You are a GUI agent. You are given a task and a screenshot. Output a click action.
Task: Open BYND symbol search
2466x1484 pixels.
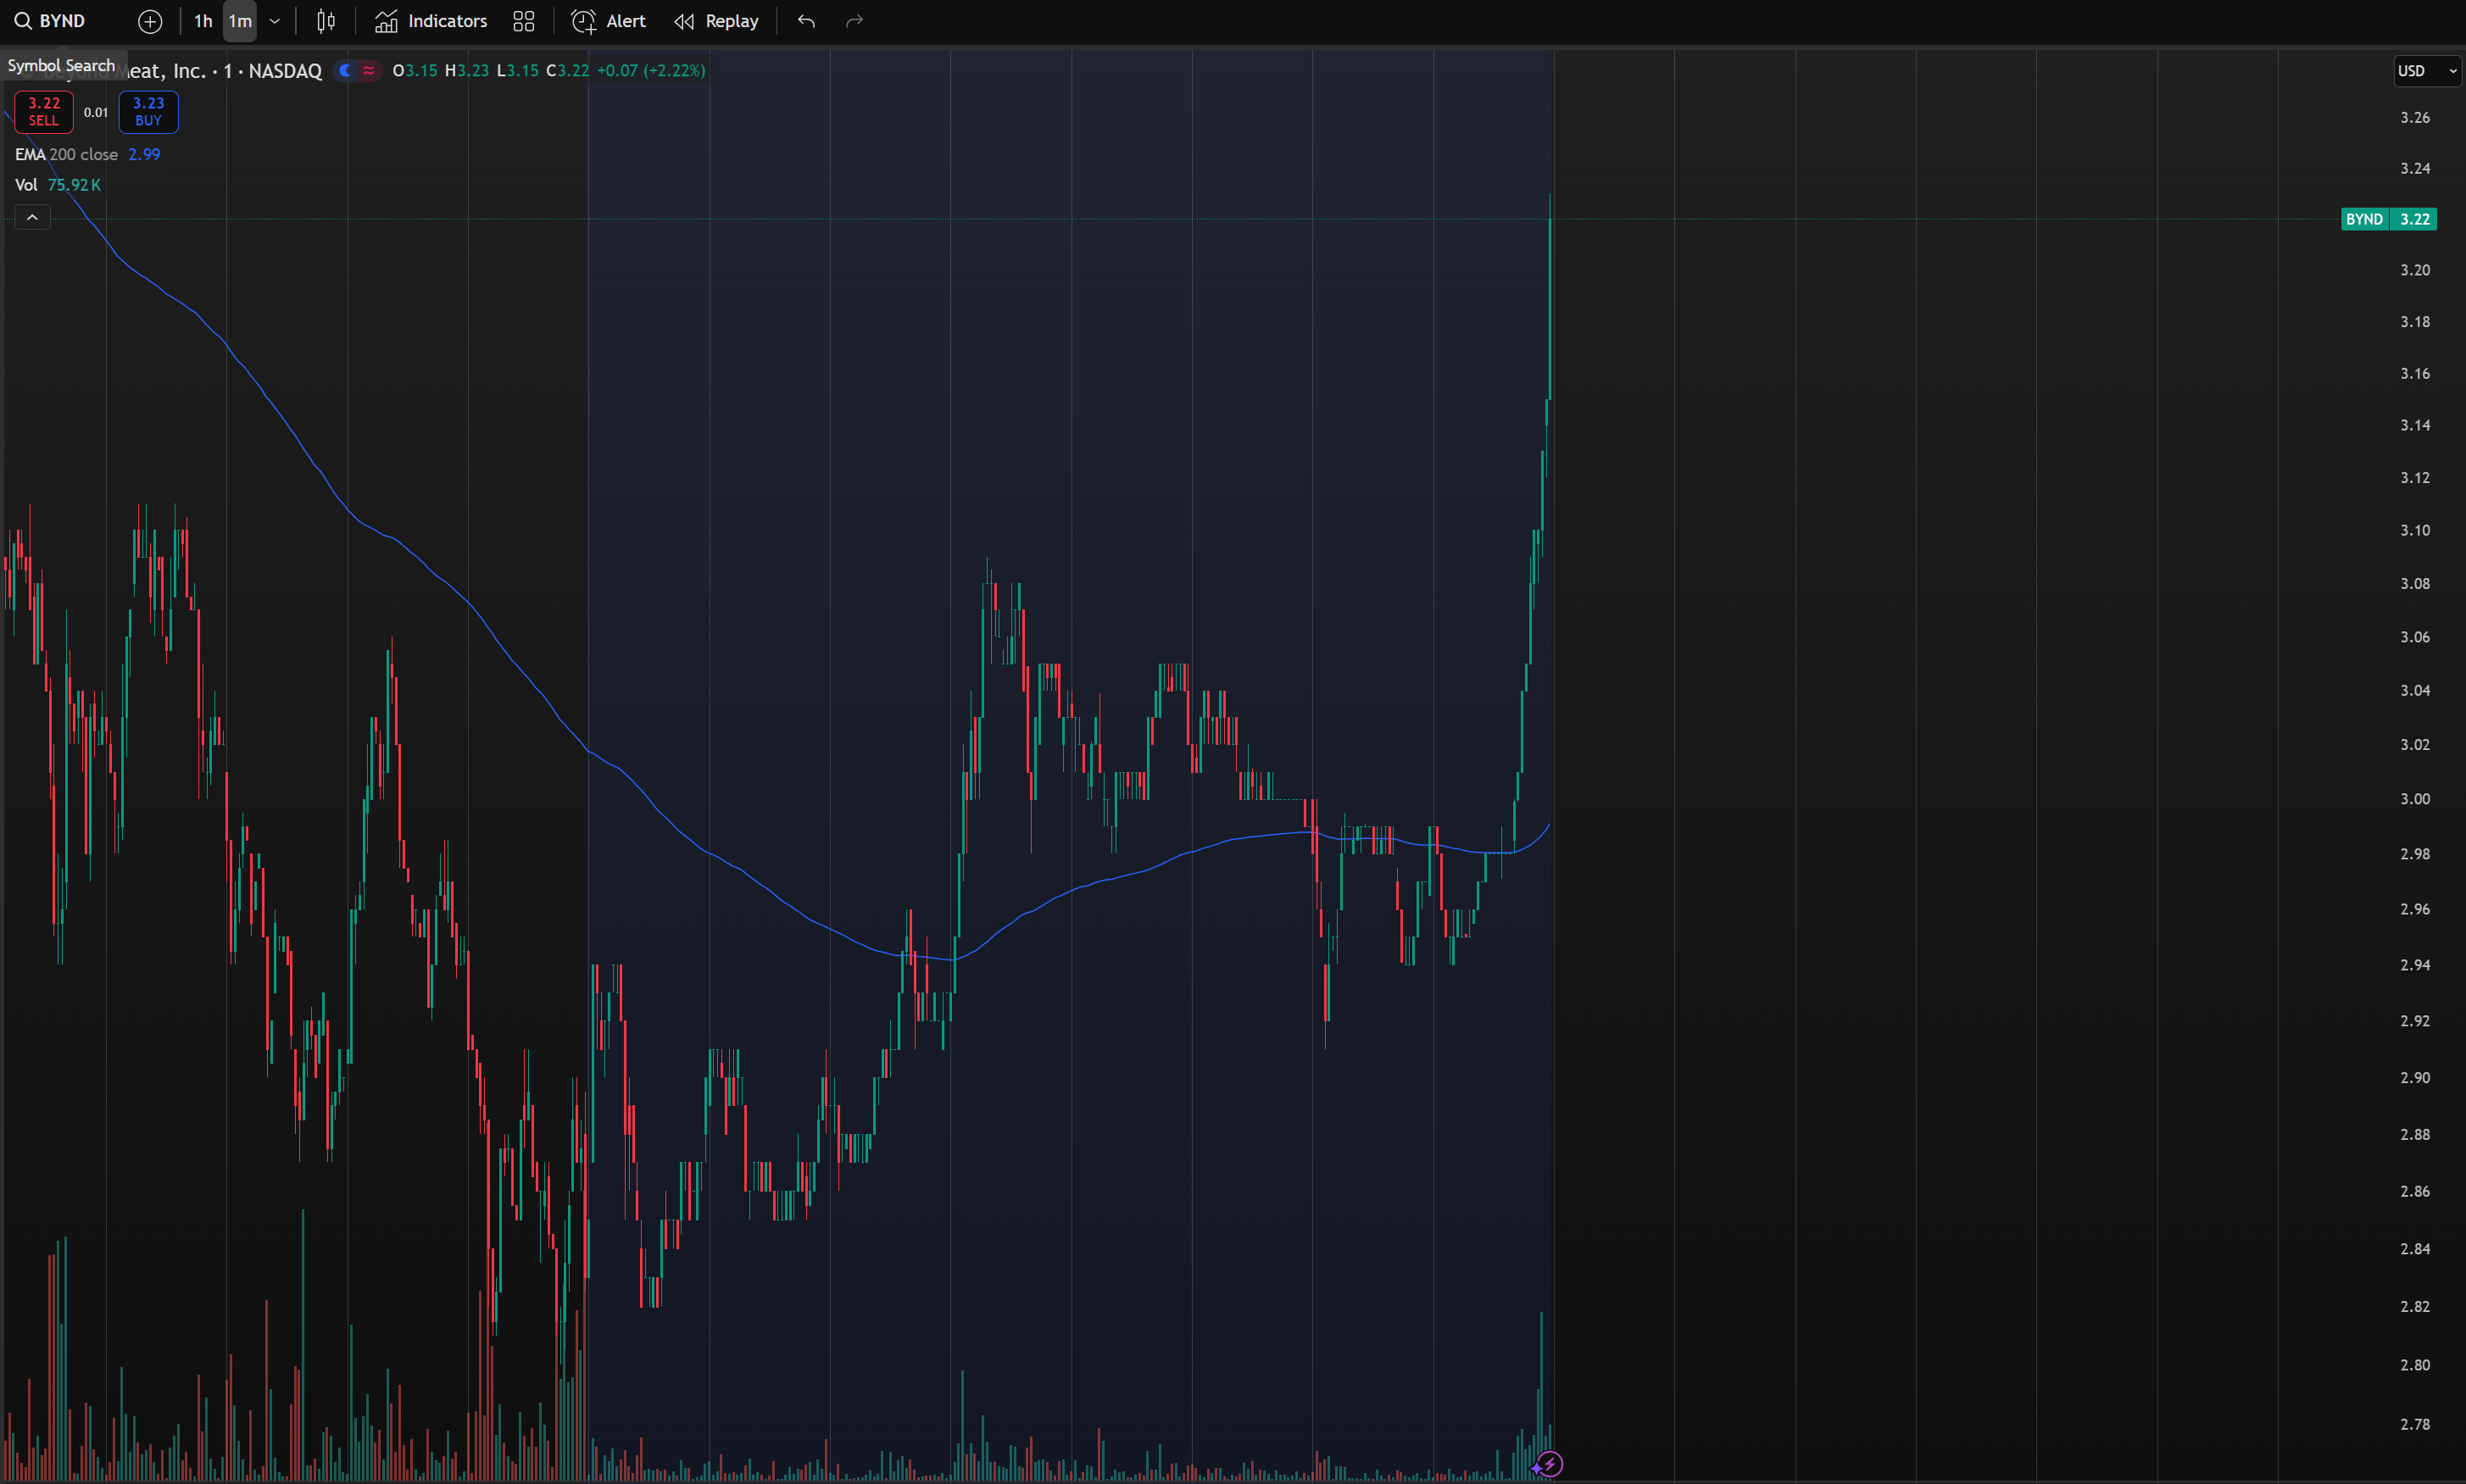51,21
